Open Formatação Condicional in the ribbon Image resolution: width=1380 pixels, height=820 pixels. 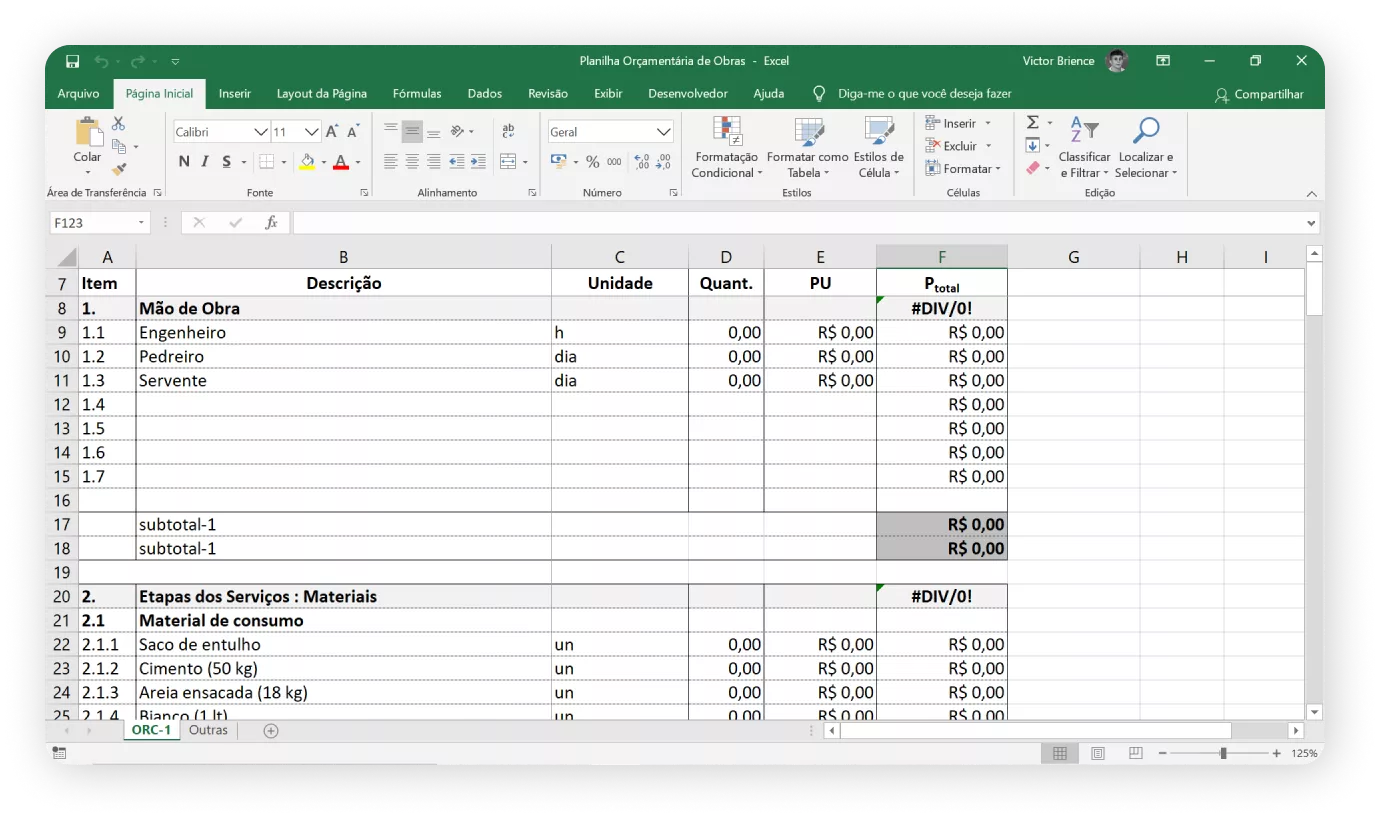(x=726, y=147)
